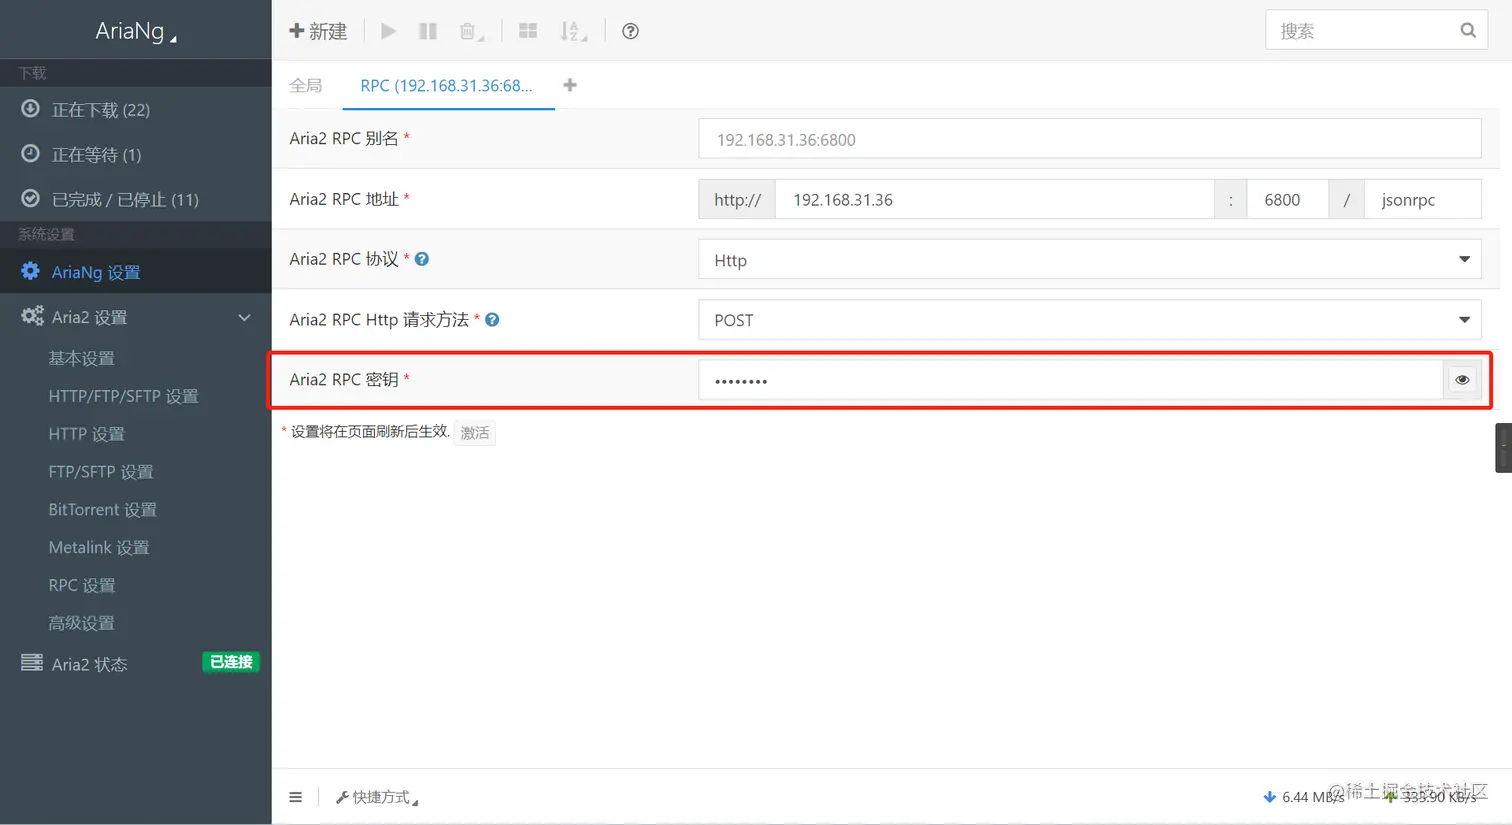The width and height of the screenshot is (1512, 825).
Task: Open the 快捷方式 shortcuts menu
Action: tap(377, 797)
